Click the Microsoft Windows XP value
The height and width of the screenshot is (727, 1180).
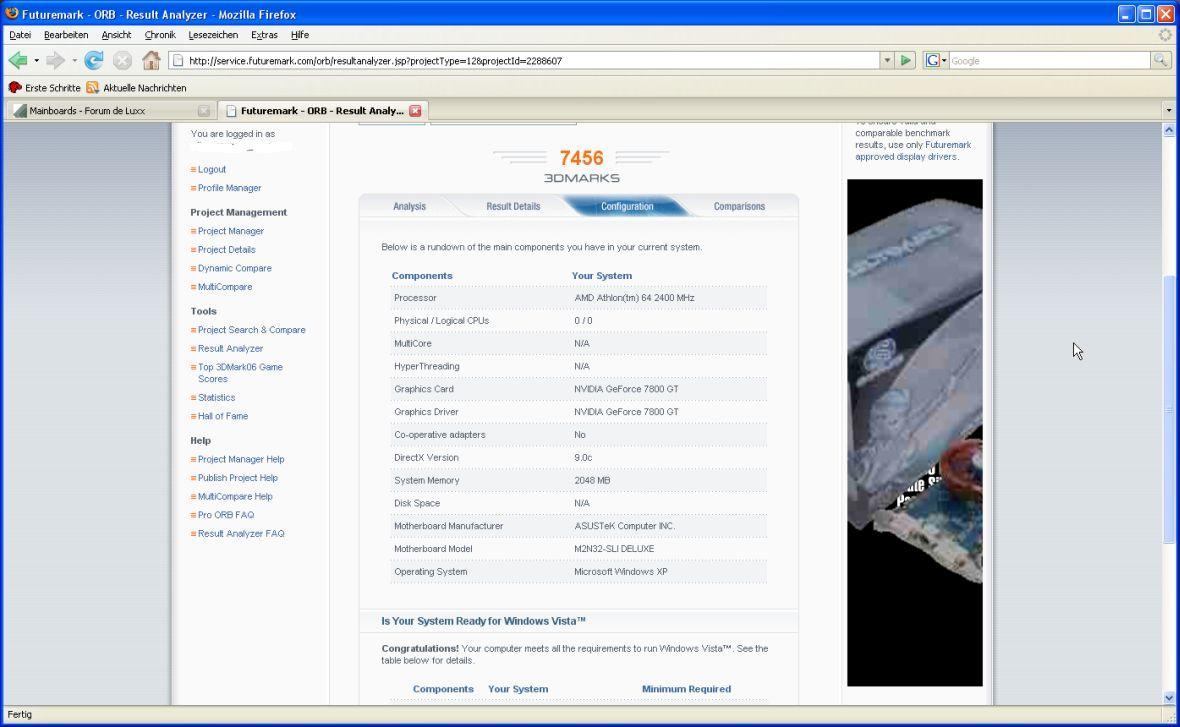coord(621,572)
